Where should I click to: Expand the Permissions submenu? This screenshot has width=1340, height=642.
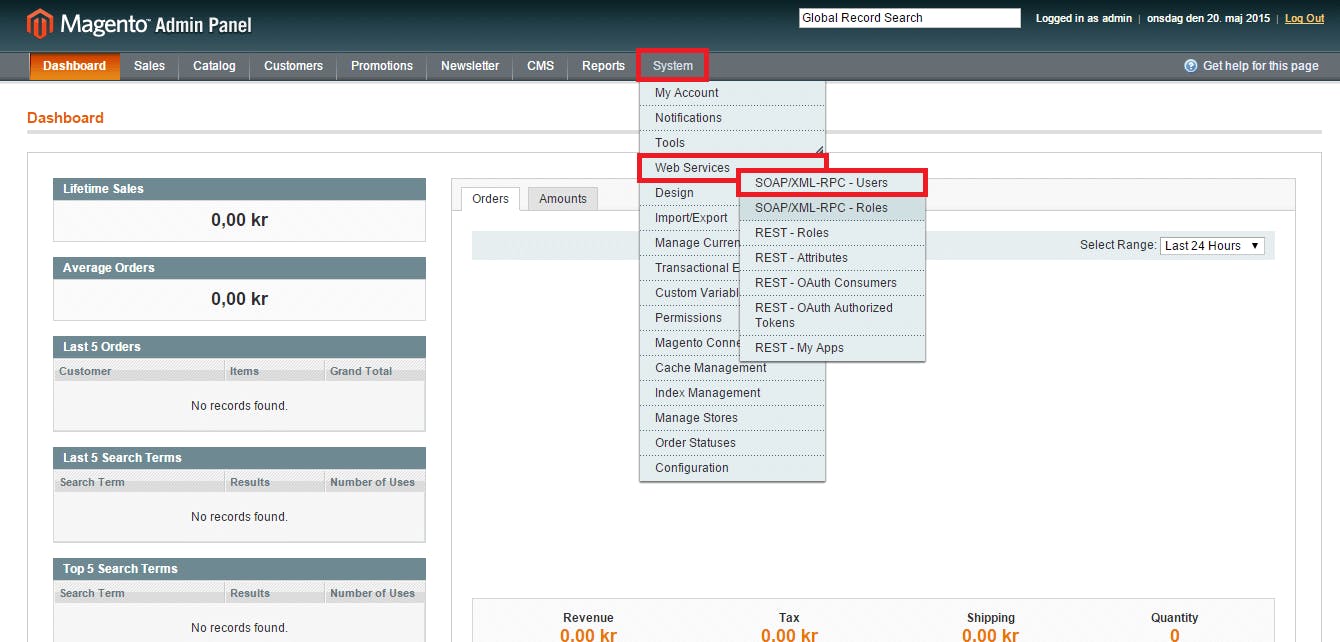690,318
